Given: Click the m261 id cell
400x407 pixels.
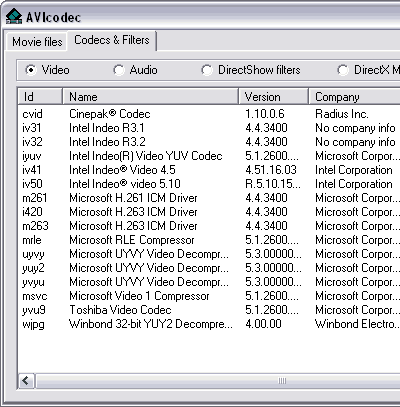Looking at the screenshot, I should [35, 198].
